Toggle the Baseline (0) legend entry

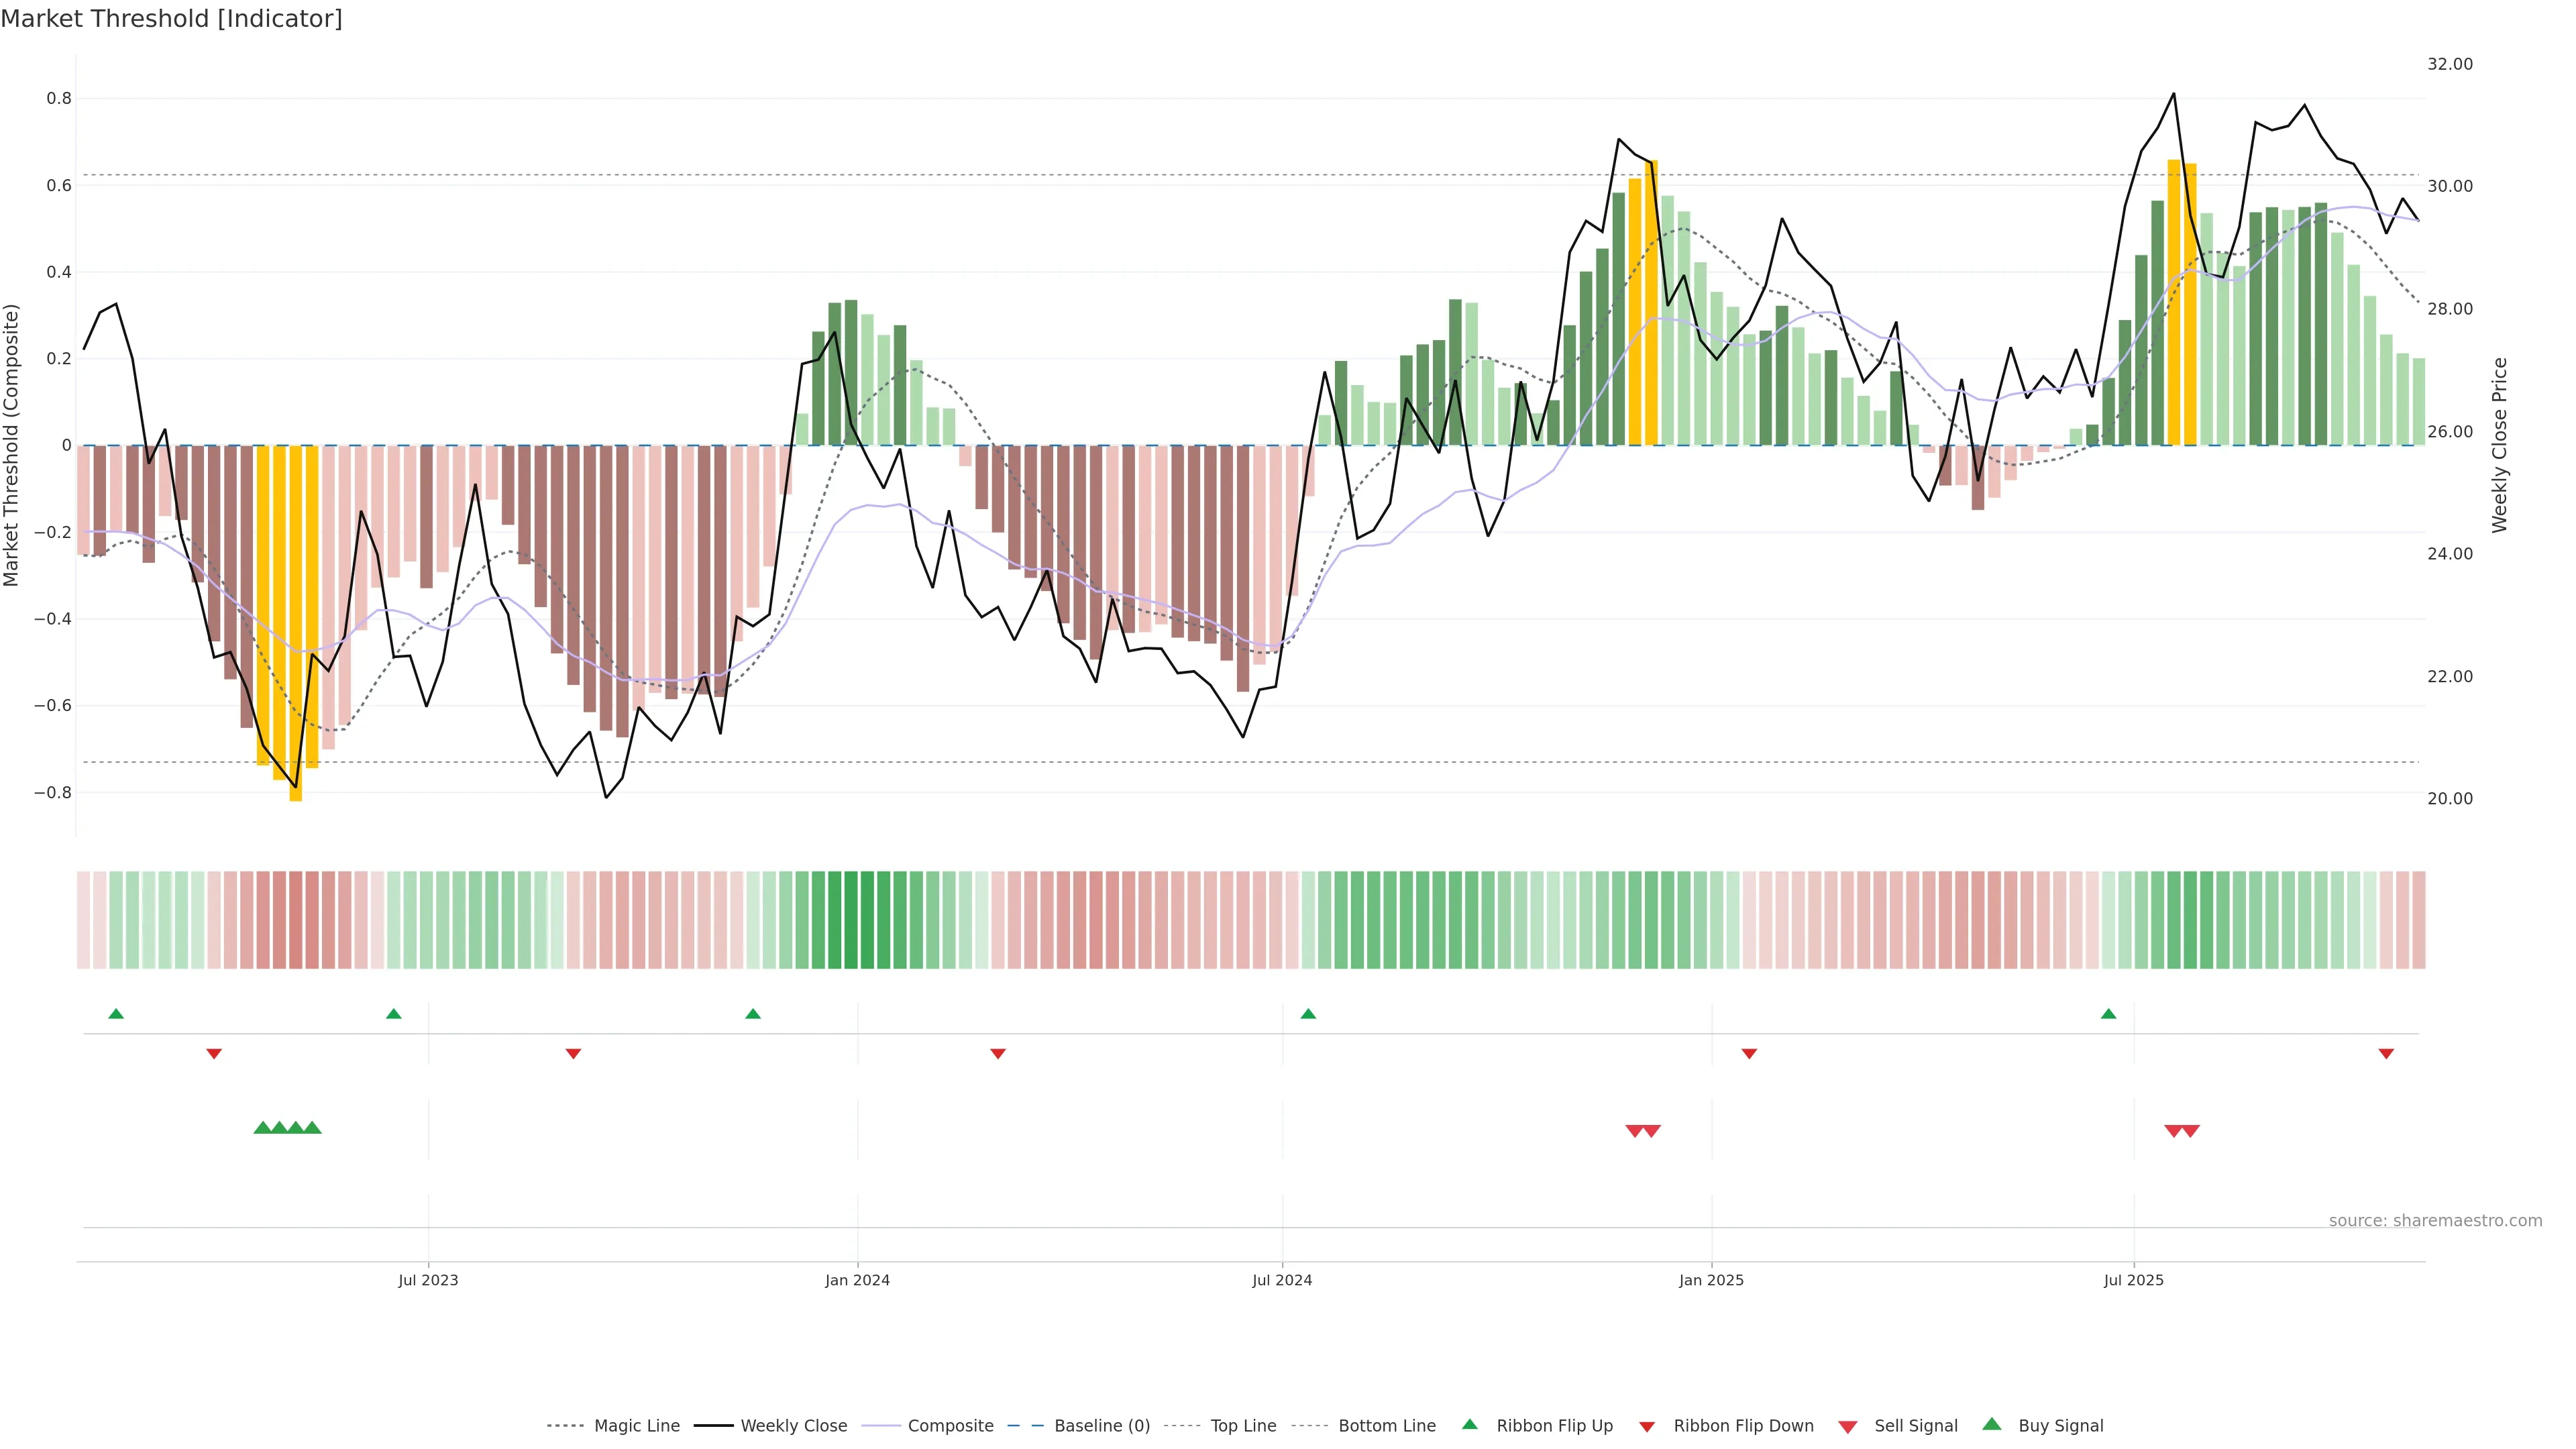pyautogui.click(x=1102, y=1426)
